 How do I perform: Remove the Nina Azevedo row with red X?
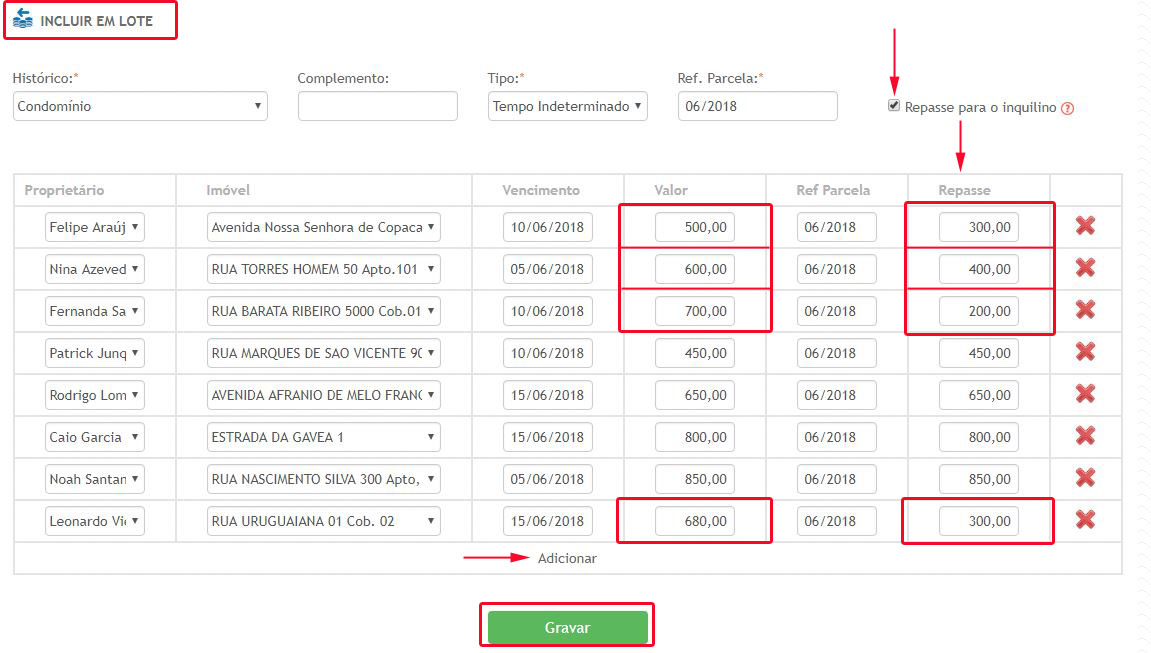pyautogui.click(x=1085, y=268)
